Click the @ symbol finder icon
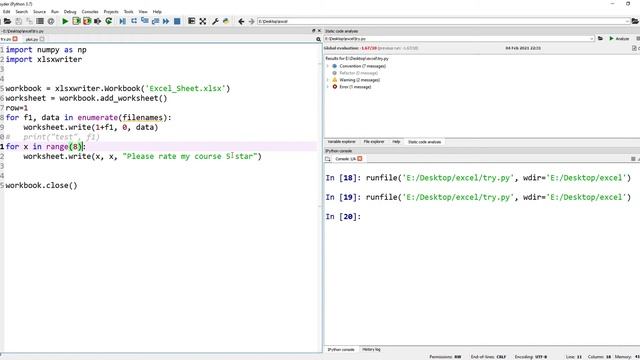 51,21
